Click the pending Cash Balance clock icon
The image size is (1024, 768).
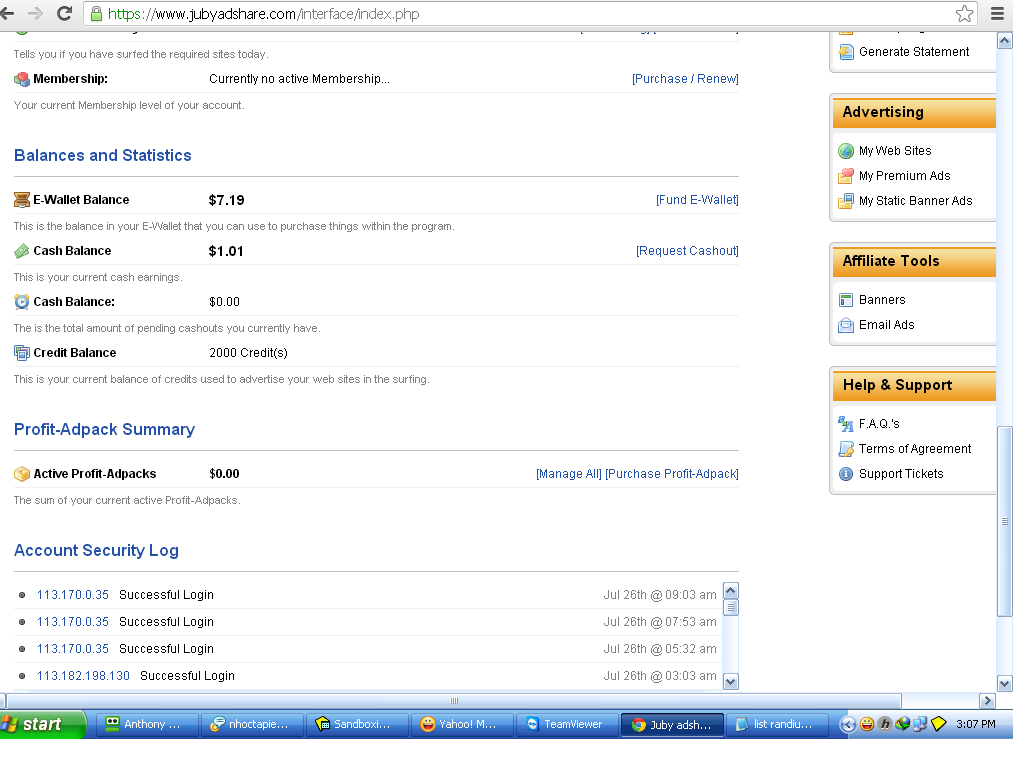click(x=22, y=302)
